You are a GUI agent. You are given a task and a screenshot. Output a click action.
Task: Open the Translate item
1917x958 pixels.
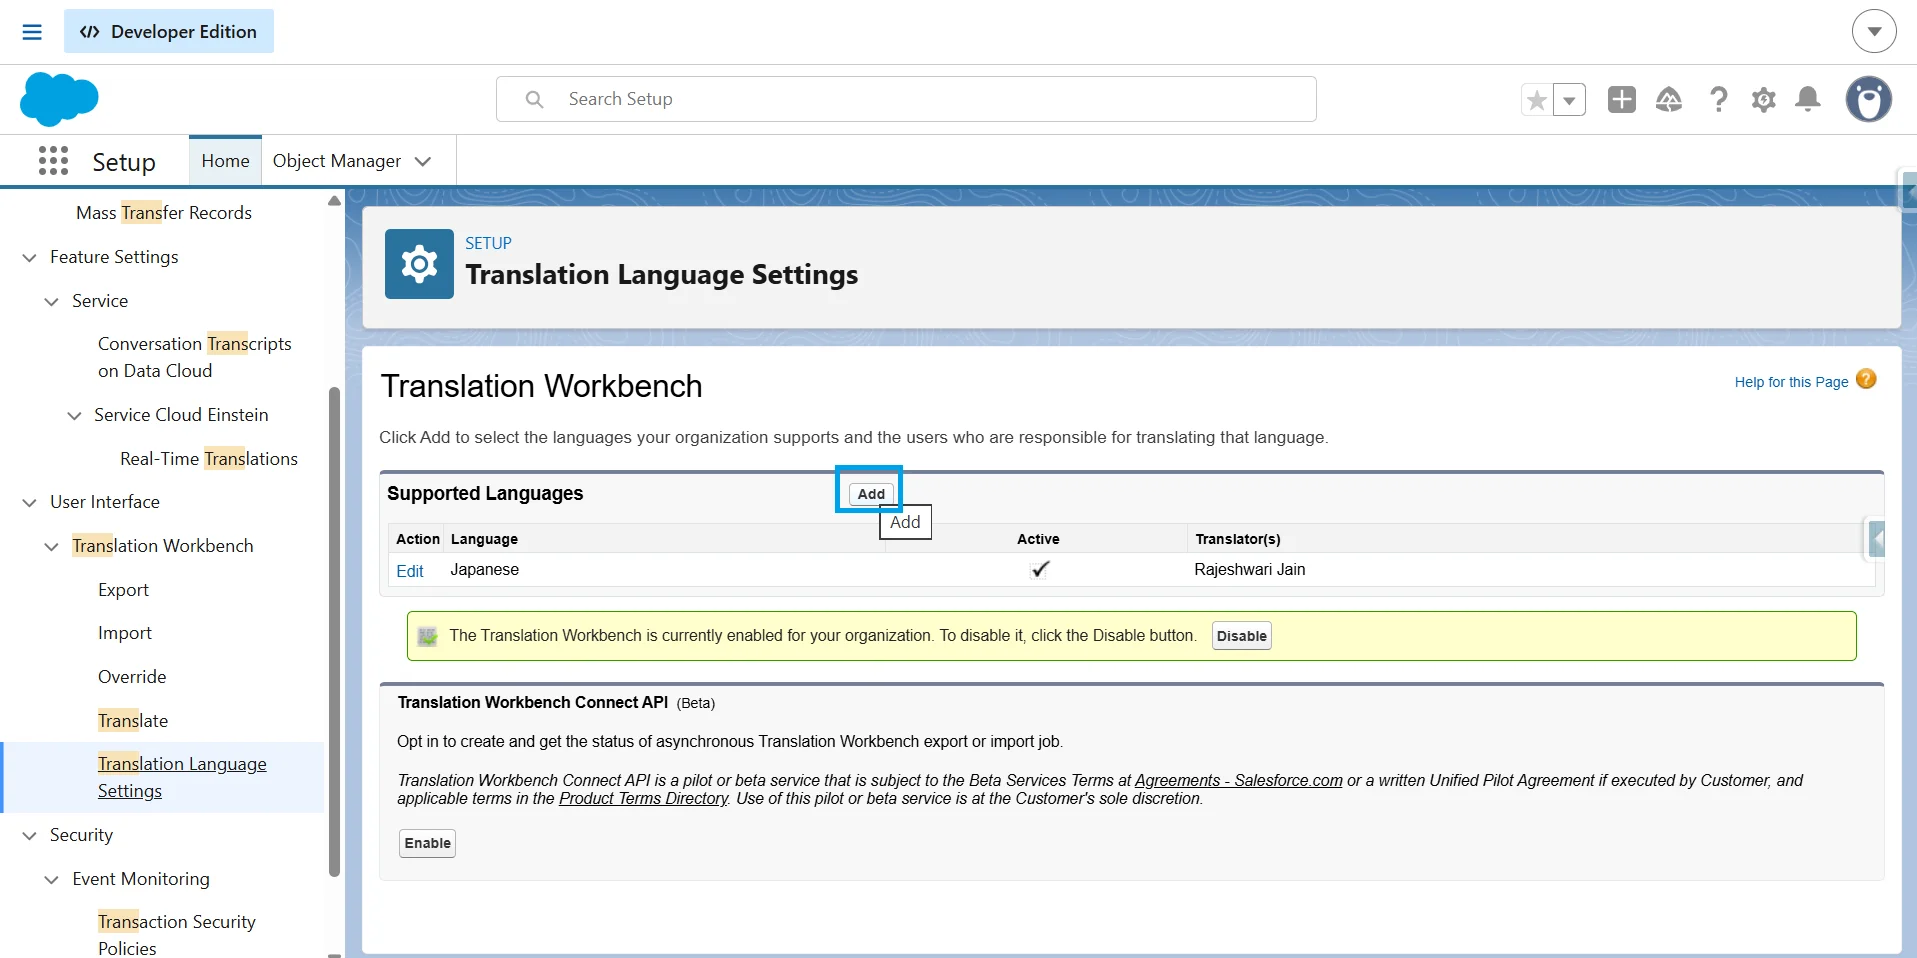pyautogui.click(x=133, y=721)
